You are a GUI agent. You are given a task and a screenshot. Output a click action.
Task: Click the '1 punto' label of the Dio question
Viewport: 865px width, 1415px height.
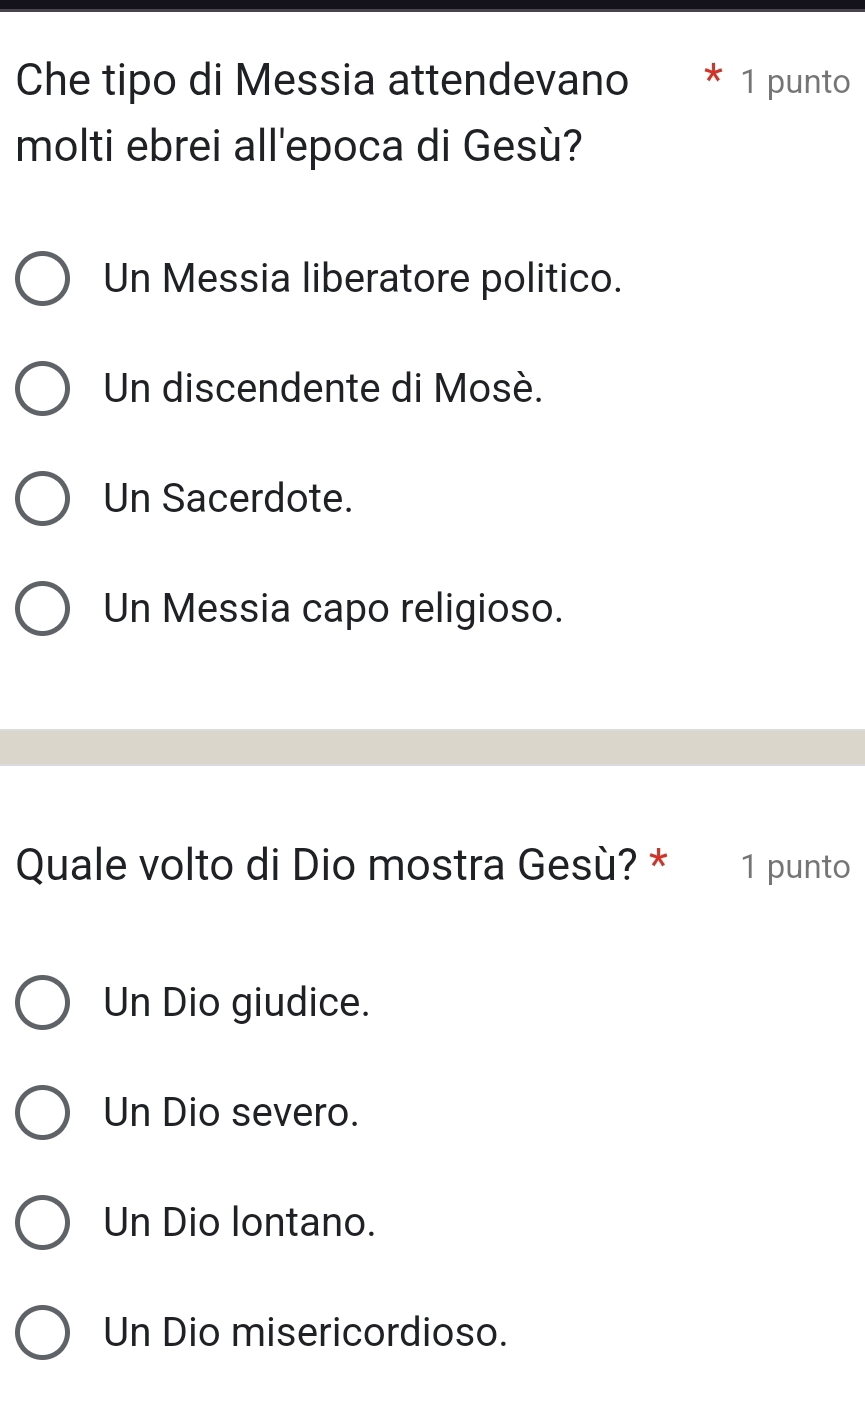coord(796,867)
